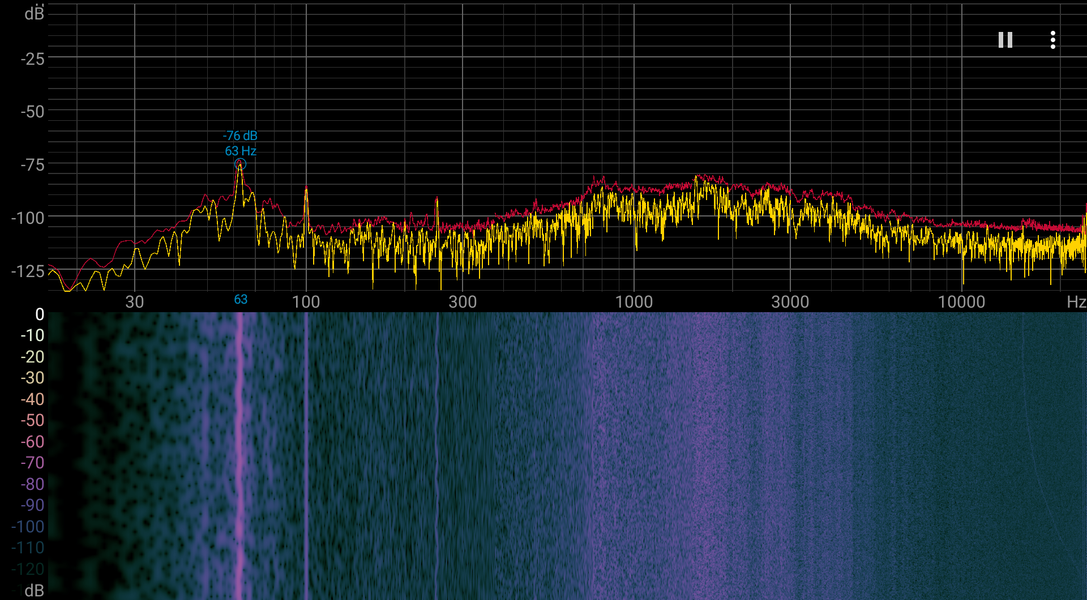This screenshot has width=1087, height=600.
Task: Select the peak marker circle at 63 Hz
Action: click(x=240, y=164)
